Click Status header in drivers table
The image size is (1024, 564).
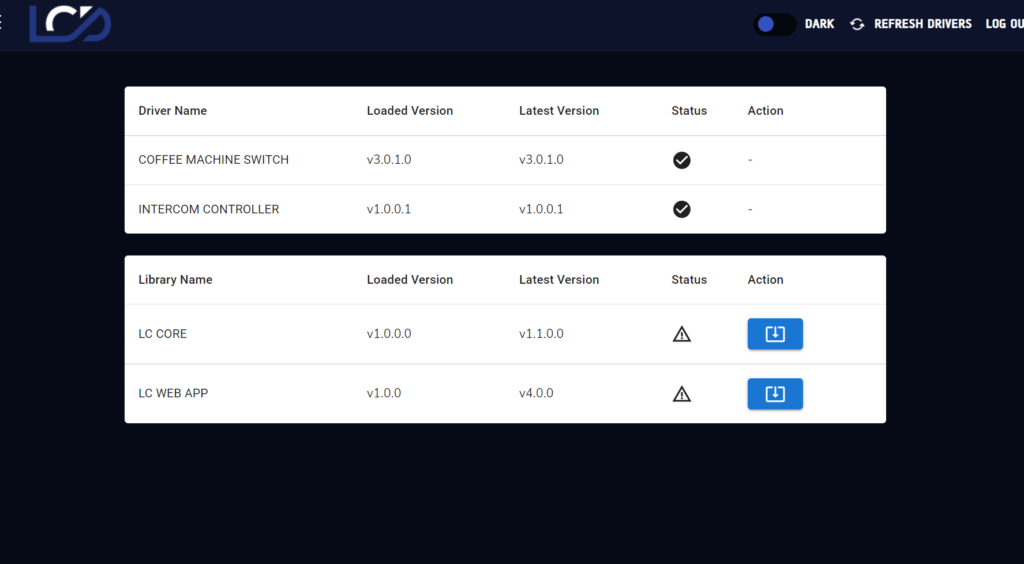click(x=689, y=111)
